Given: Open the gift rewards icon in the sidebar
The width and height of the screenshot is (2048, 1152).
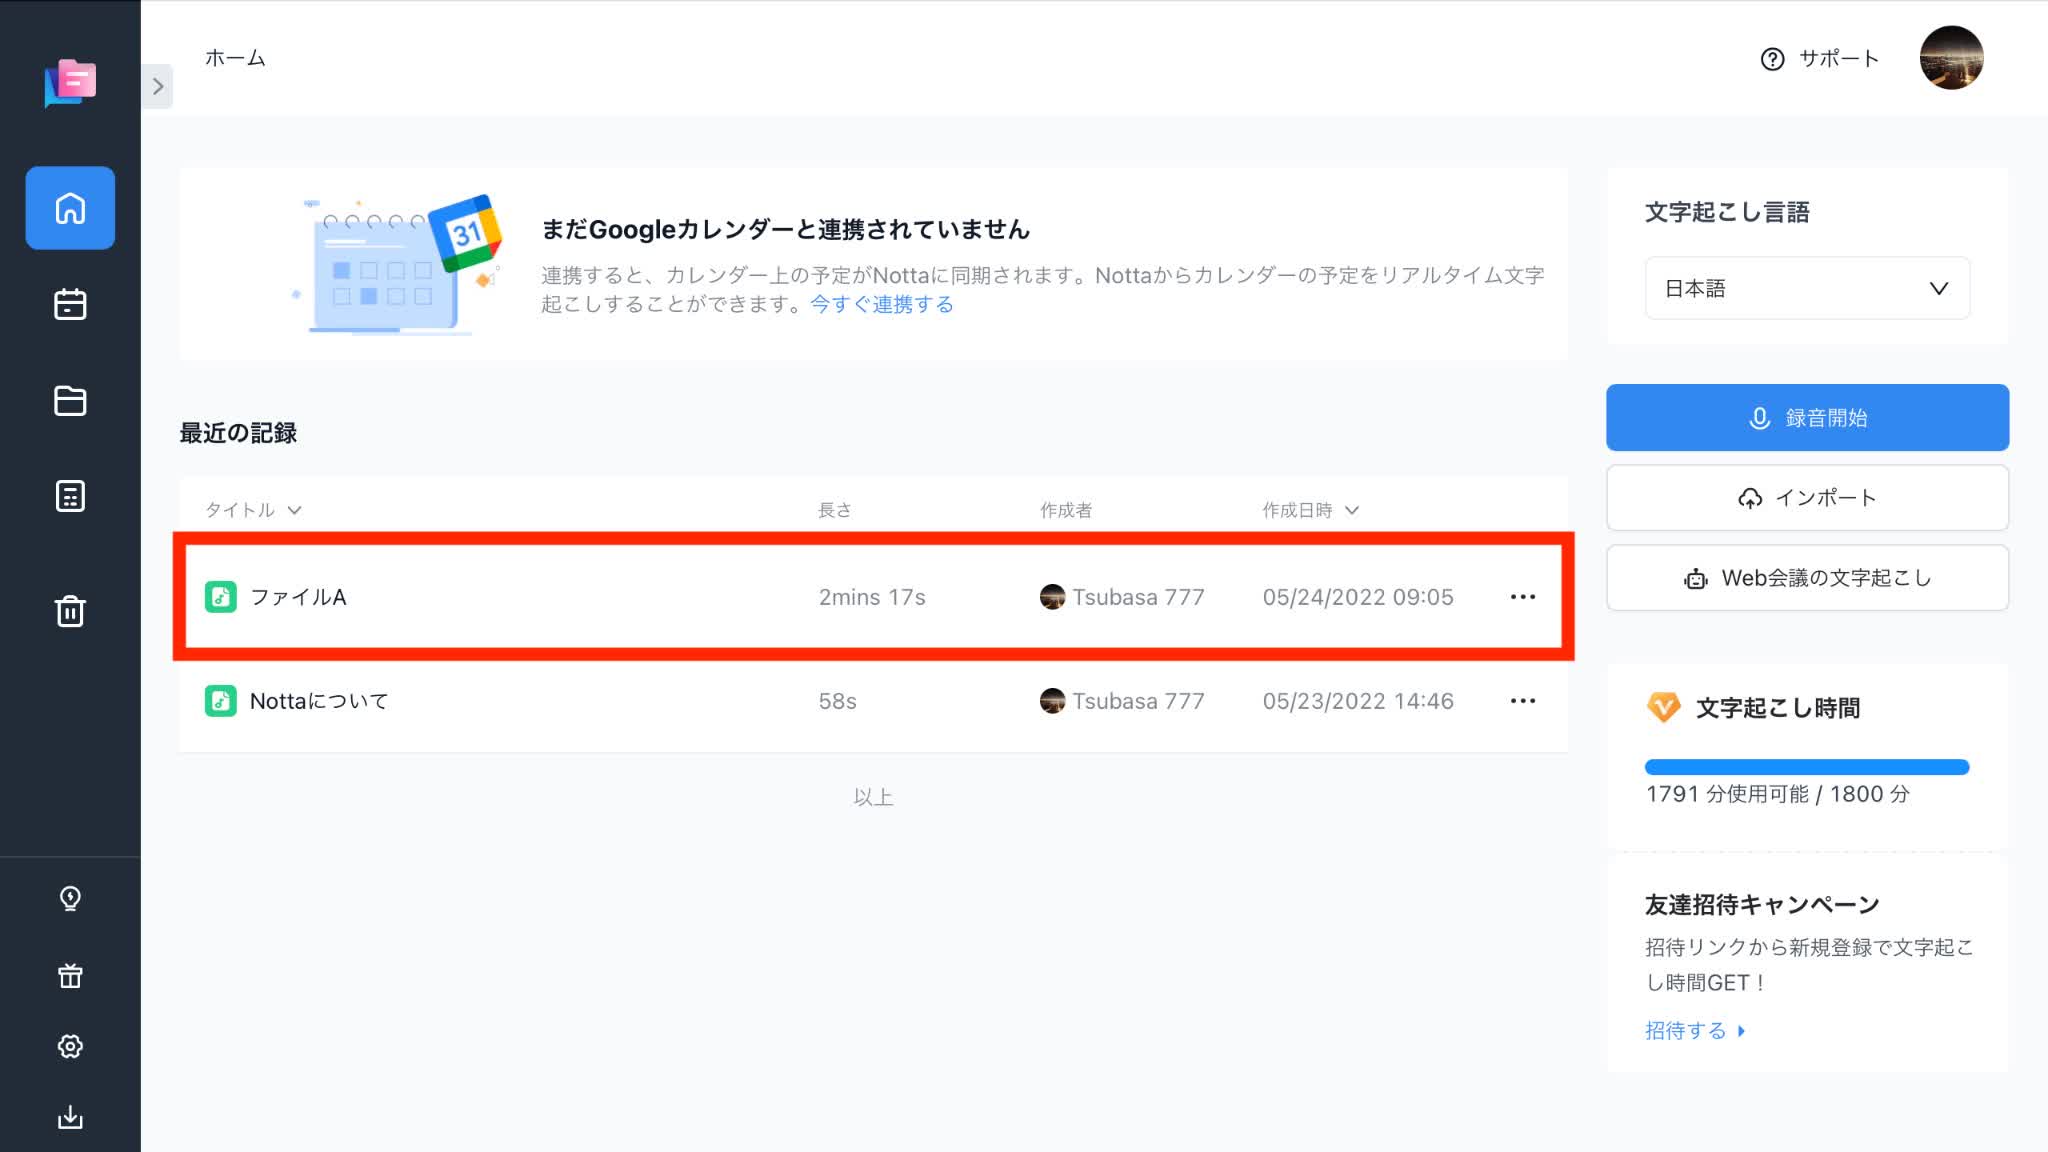Looking at the screenshot, I should [x=70, y=975].
